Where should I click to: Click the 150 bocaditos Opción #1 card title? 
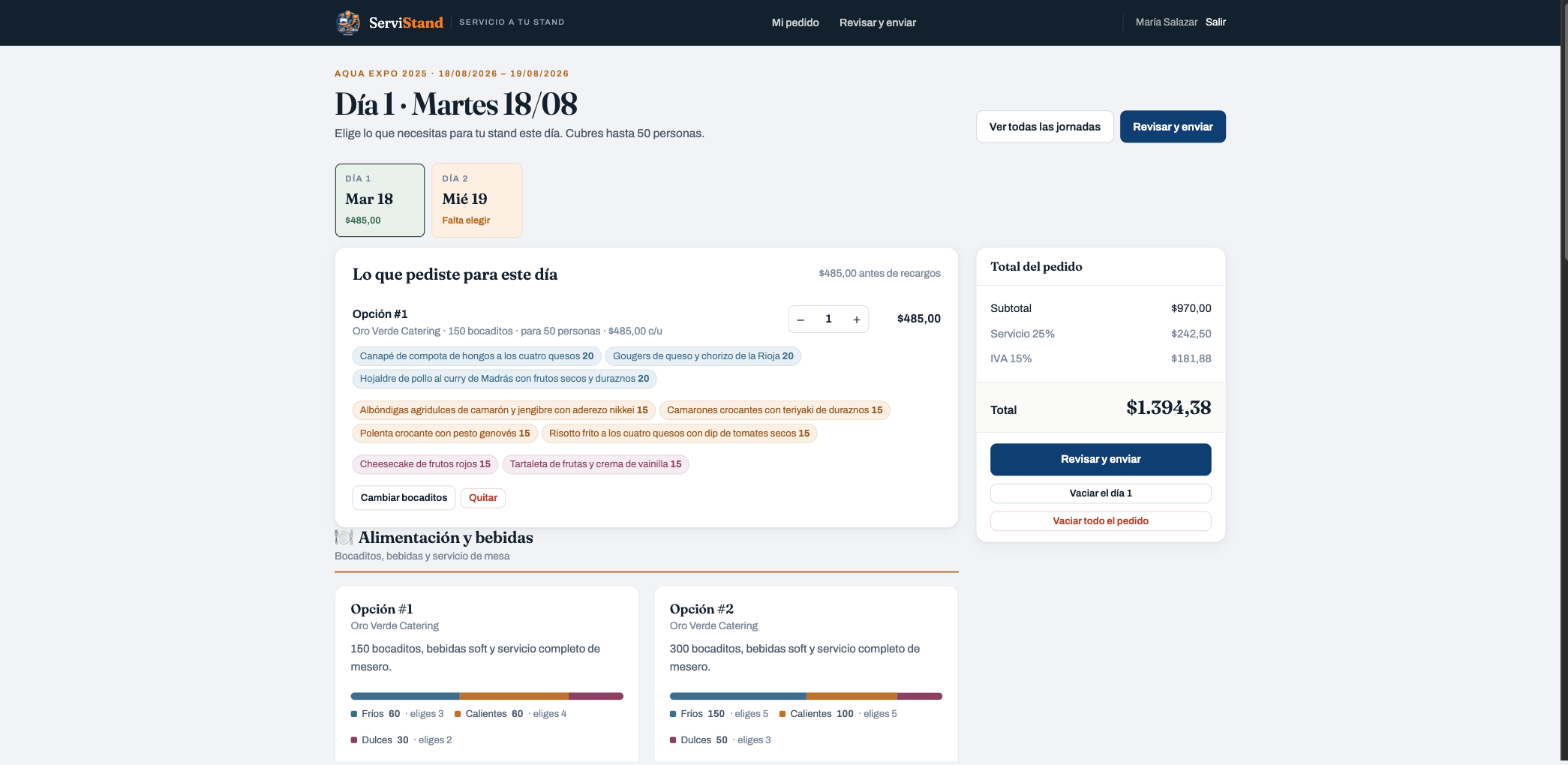(x=381, y=609)
